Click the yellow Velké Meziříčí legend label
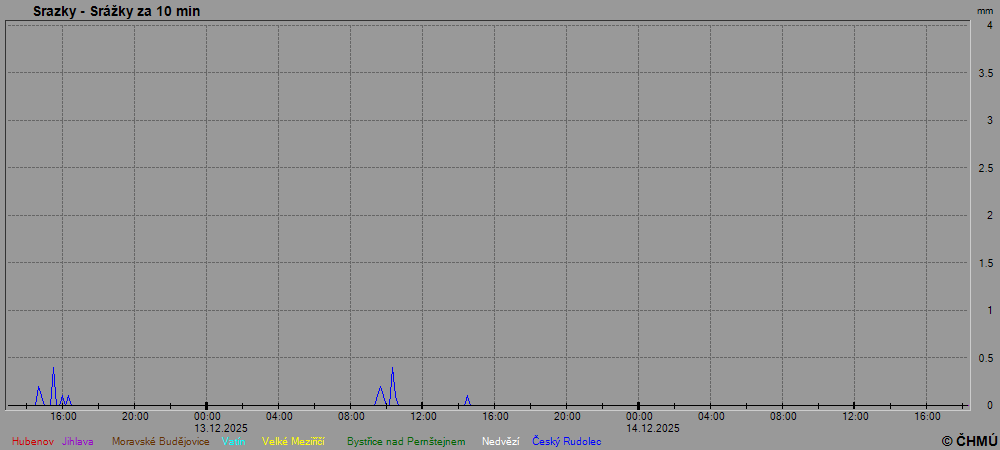1000x450 pixels. (293, 441)
